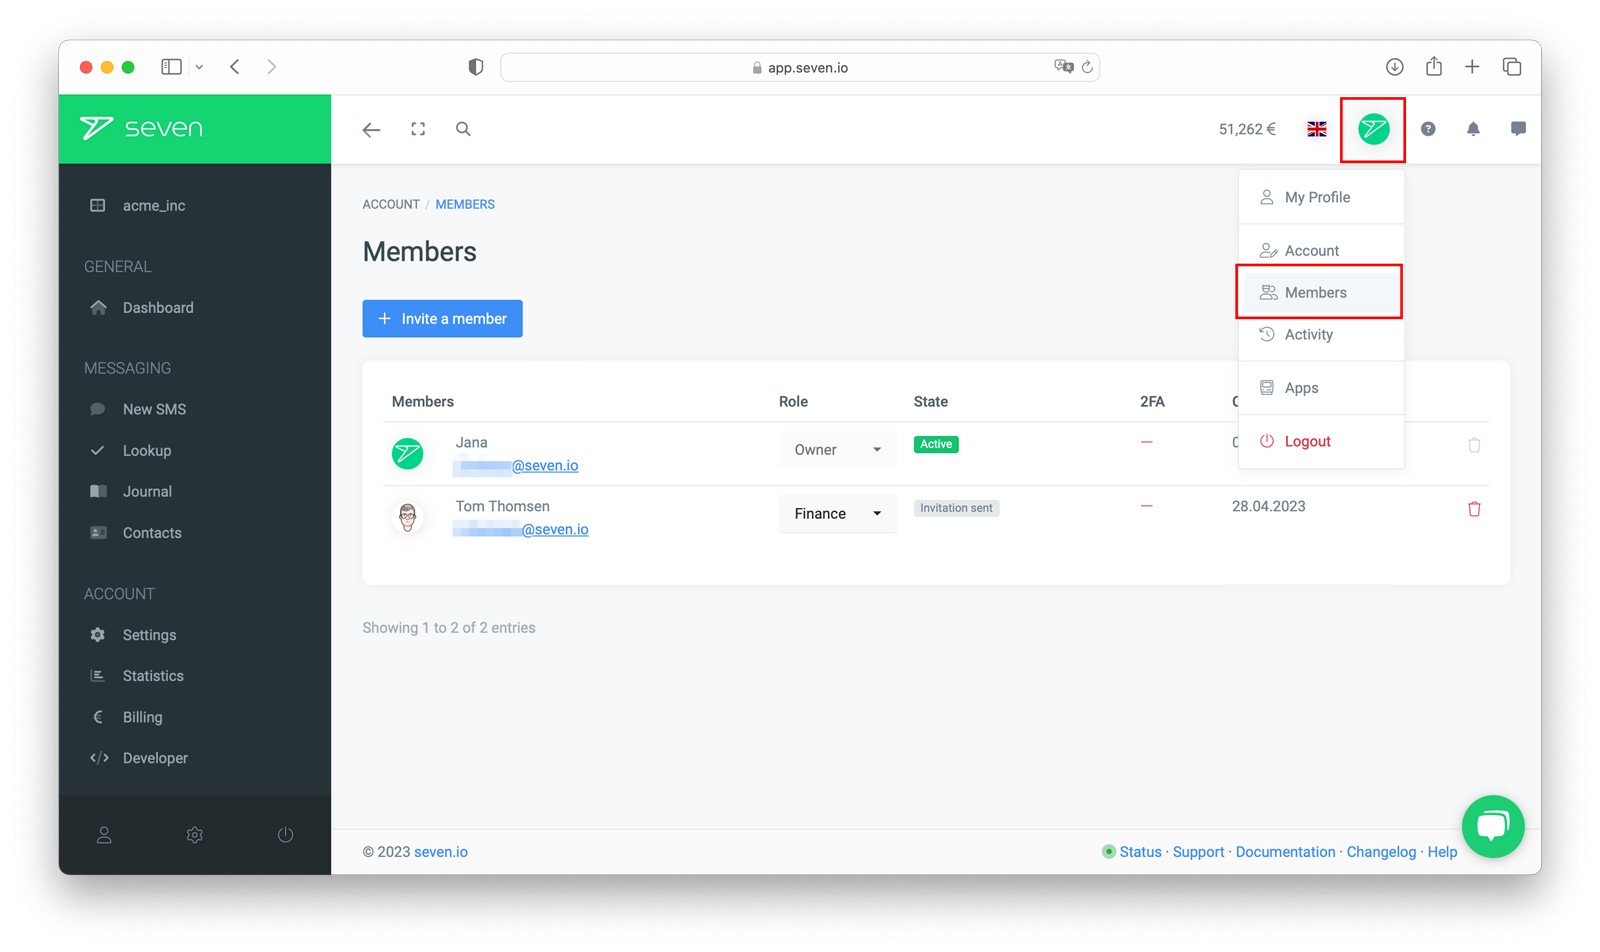The image size is (1600, 952).
Task: Open the profile avatar dropdown menu
Action: (1373, 129)
